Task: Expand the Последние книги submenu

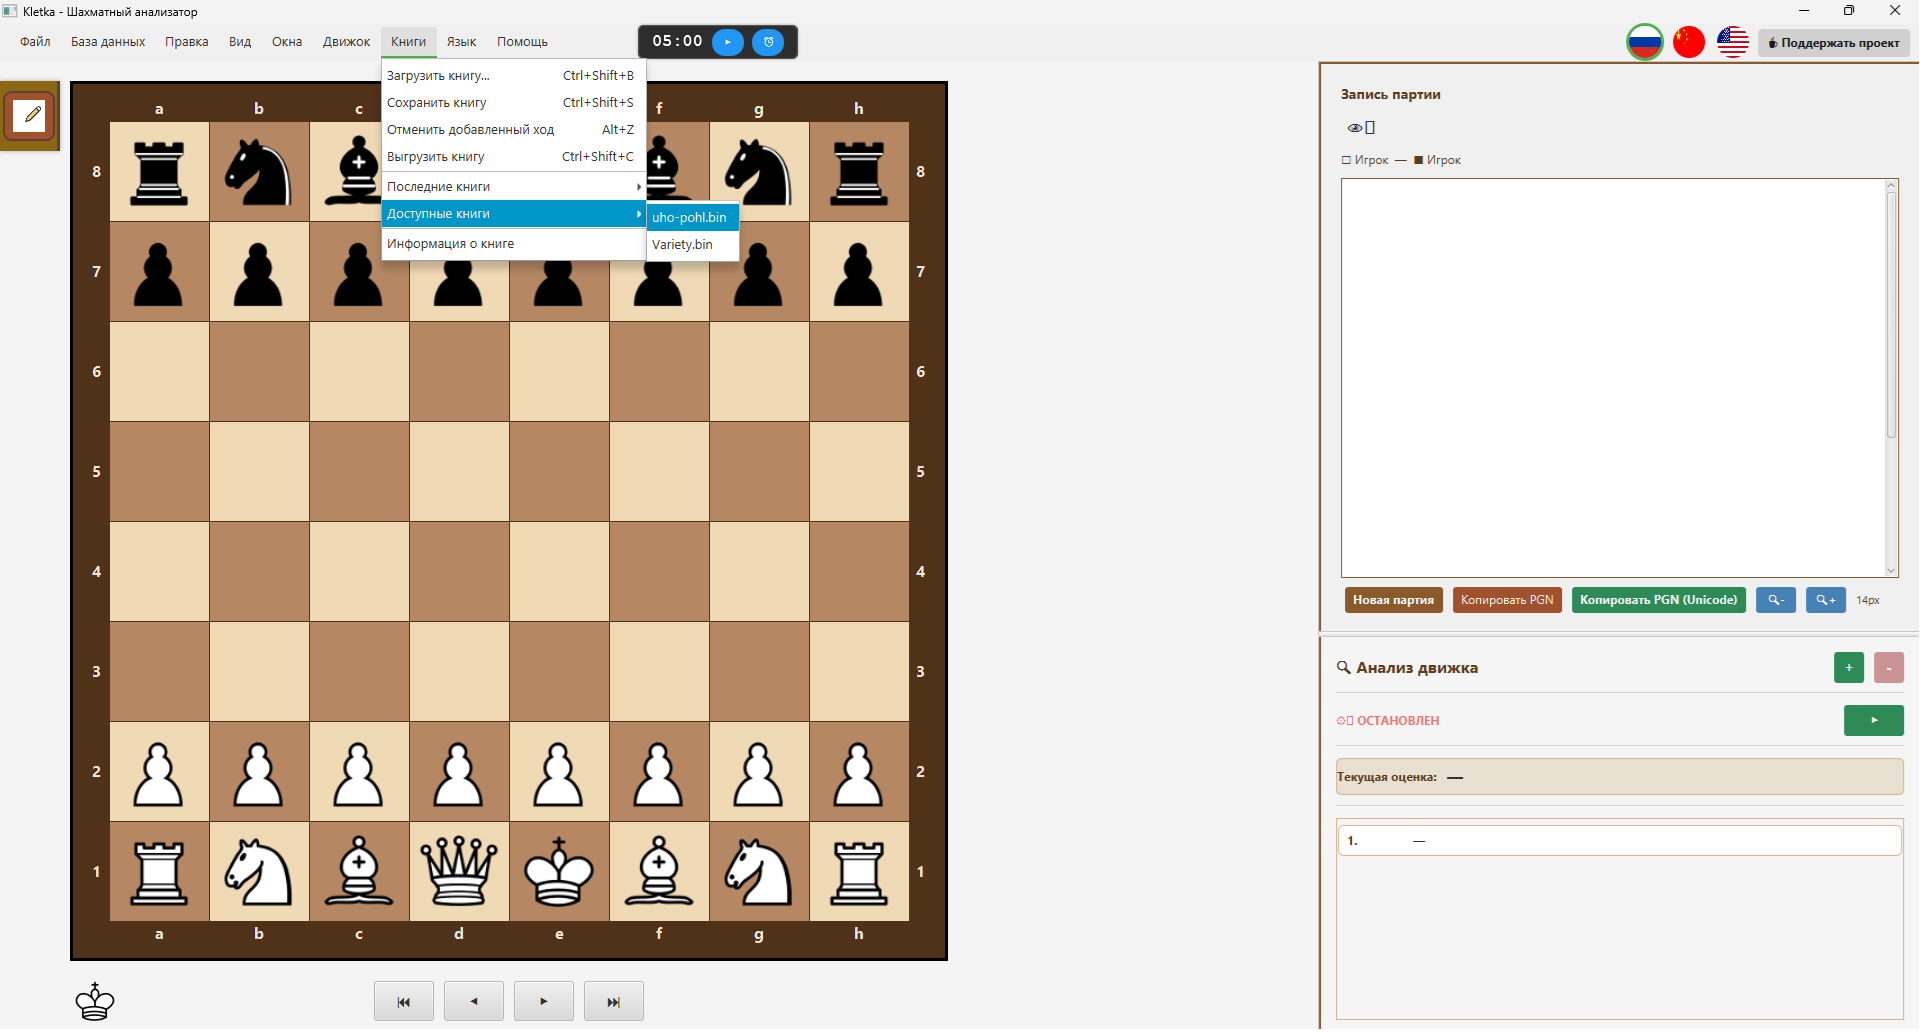Action: tap(514, 187)
